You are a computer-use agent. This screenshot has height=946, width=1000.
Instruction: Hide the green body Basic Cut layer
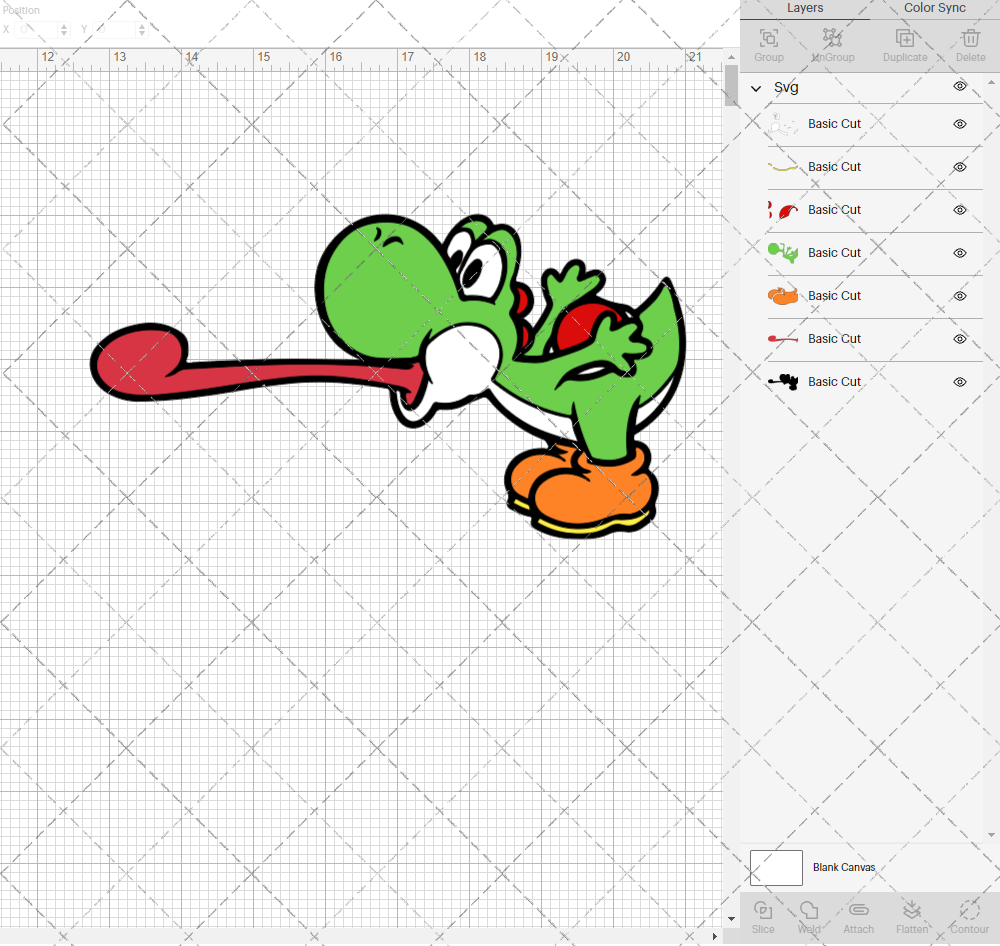click(960, 253)
